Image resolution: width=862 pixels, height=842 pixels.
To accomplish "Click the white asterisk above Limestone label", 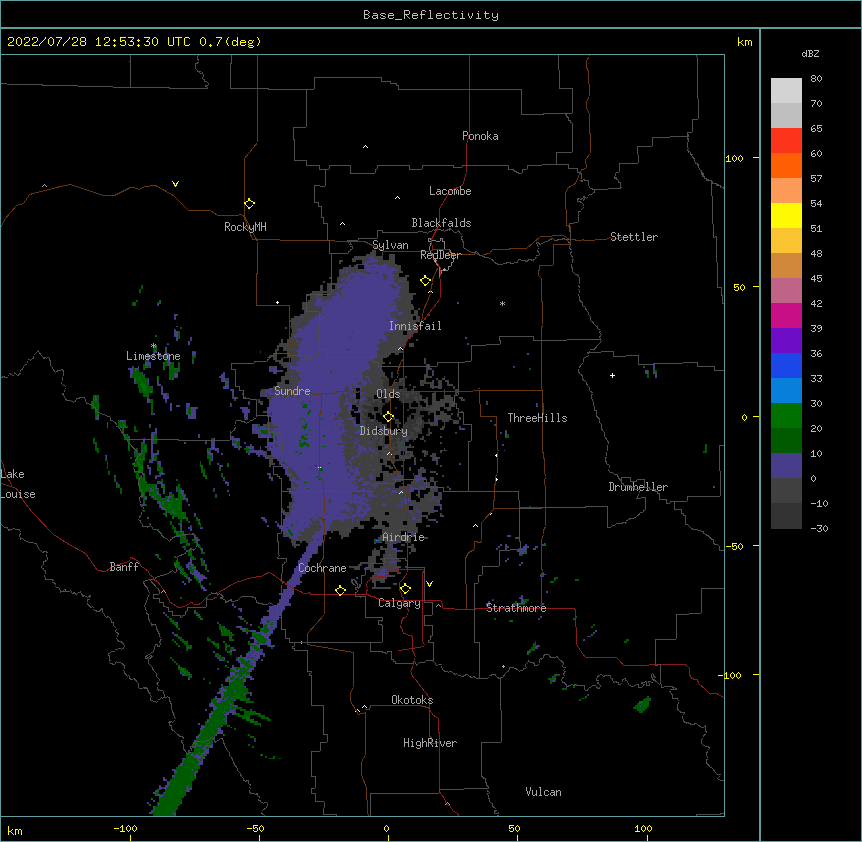I will [154, 346].
